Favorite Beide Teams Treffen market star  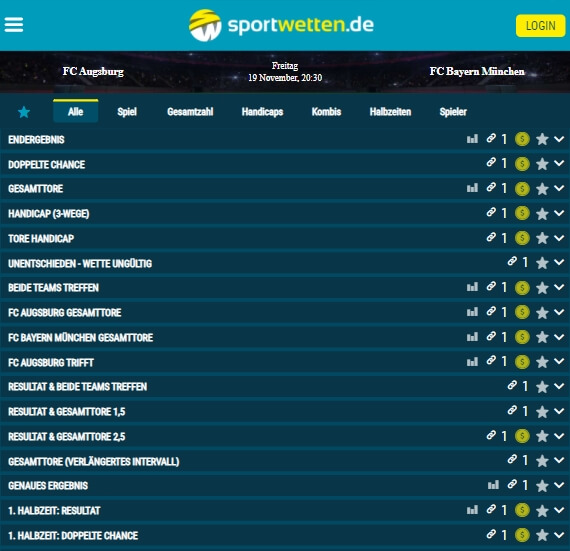(x=542, y=288)
